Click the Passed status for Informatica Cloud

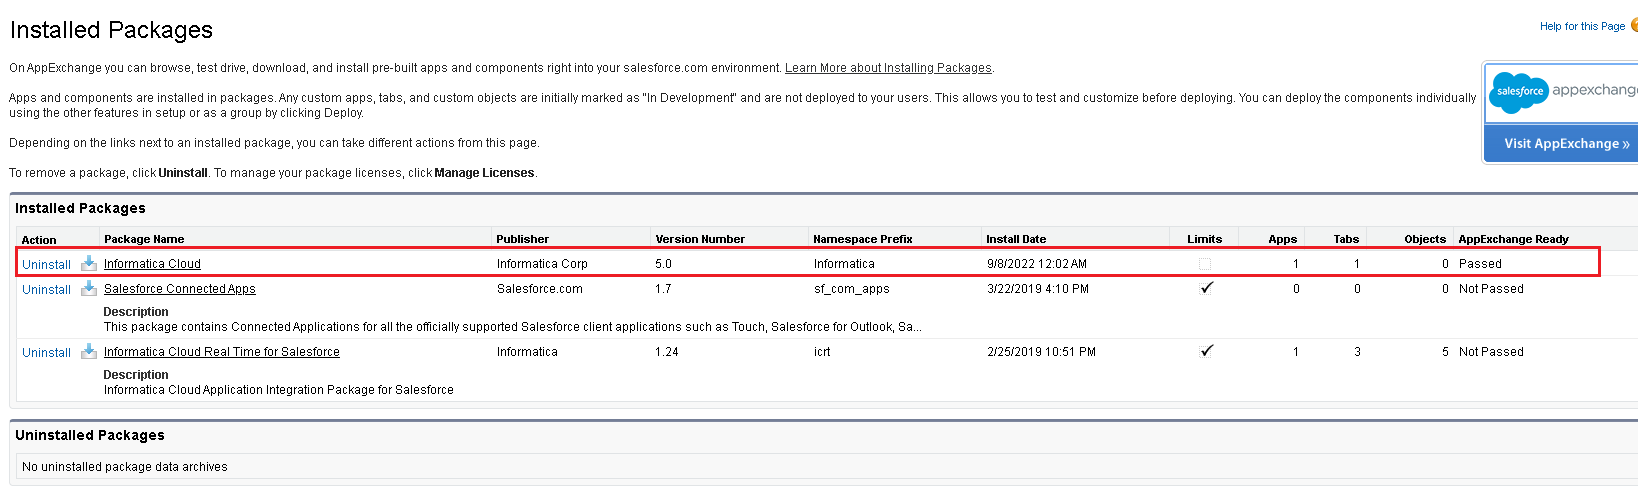click(x=1480, y=264)
